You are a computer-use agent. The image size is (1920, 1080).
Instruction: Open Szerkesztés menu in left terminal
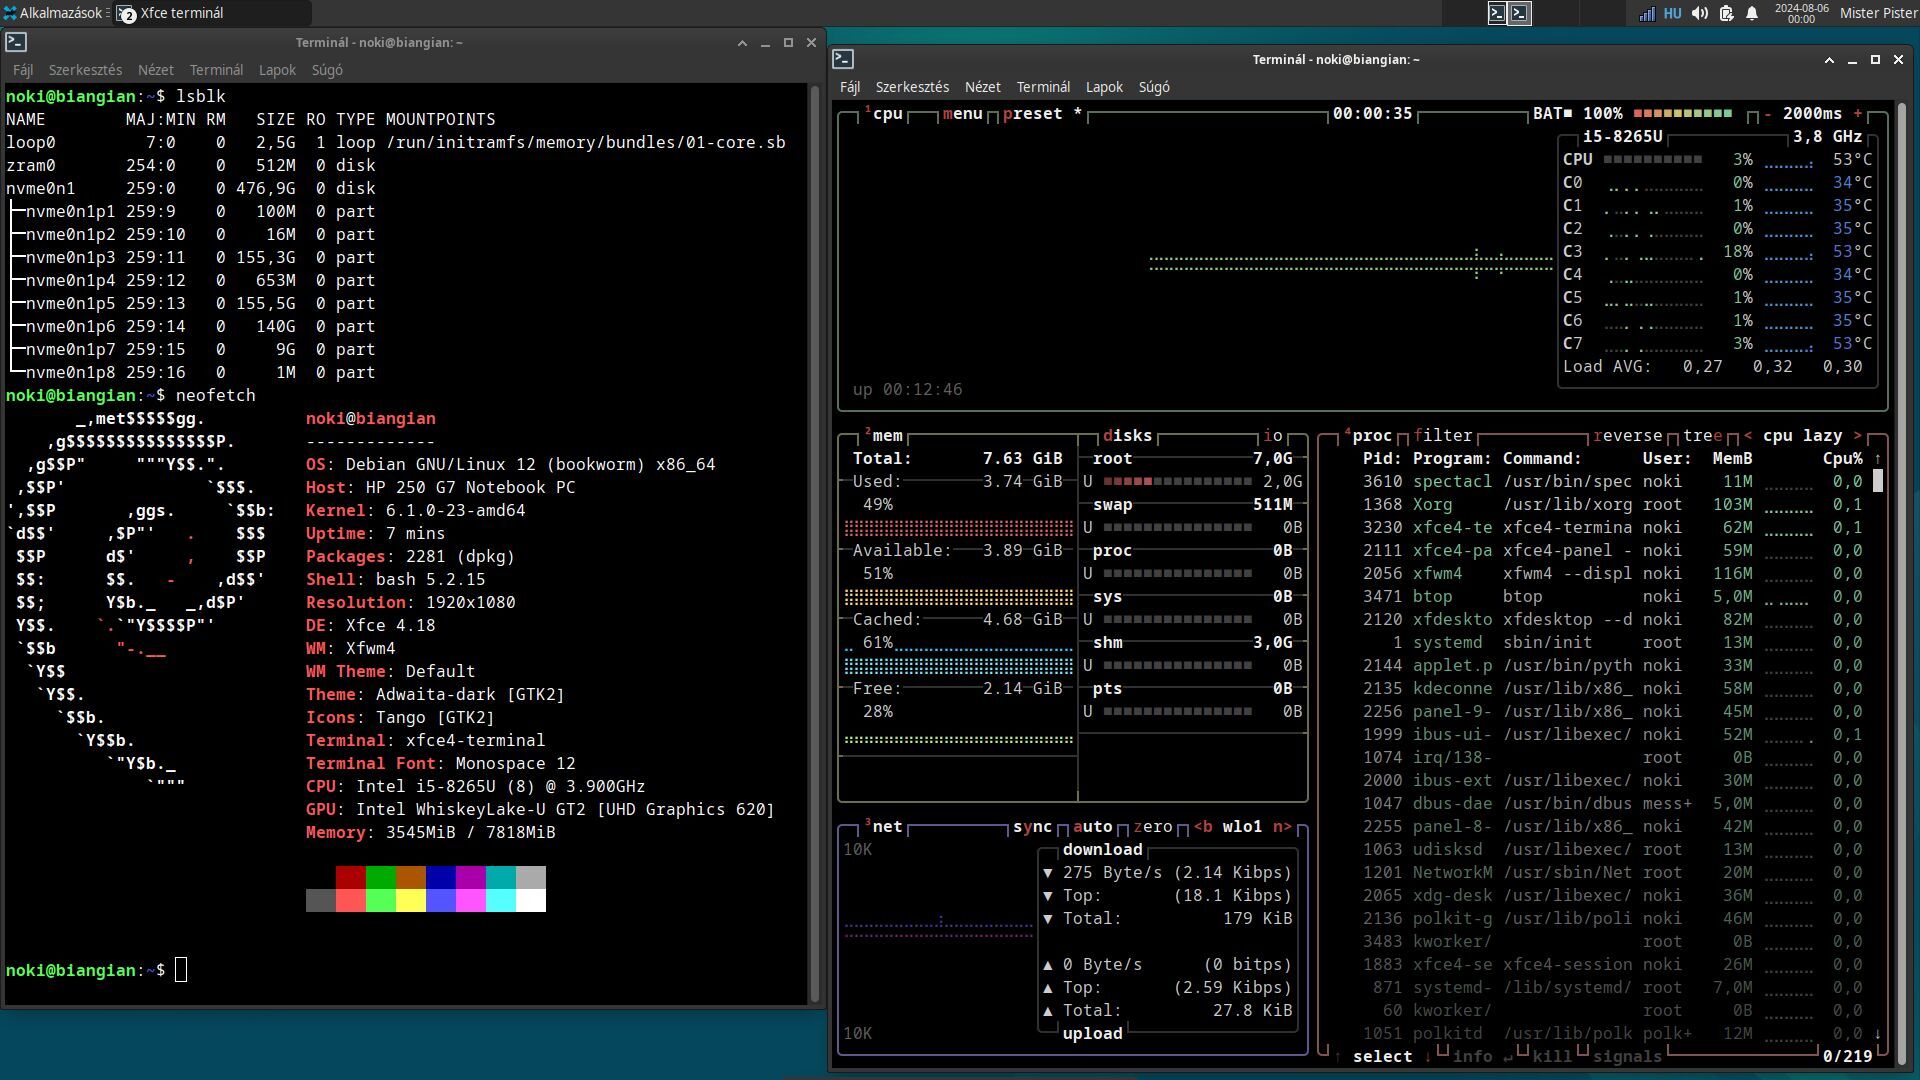pos(85,70)
